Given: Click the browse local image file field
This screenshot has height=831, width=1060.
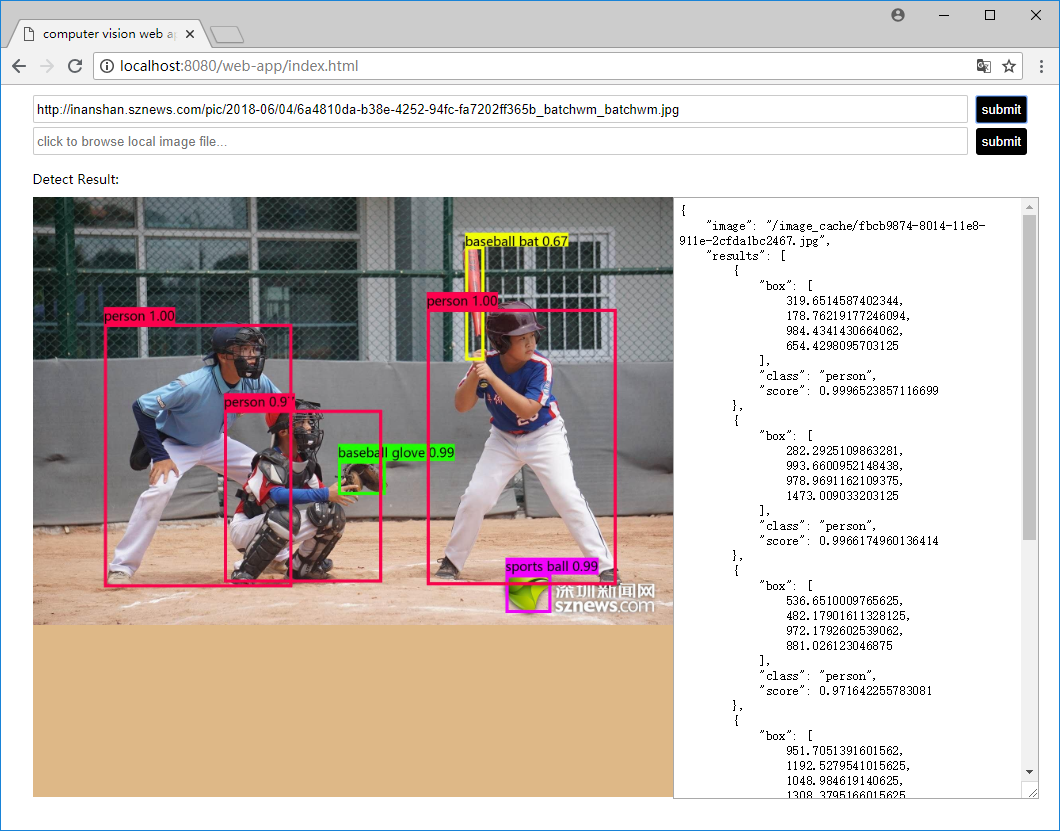Looking at the screenshot, I should tap(500, 141).
